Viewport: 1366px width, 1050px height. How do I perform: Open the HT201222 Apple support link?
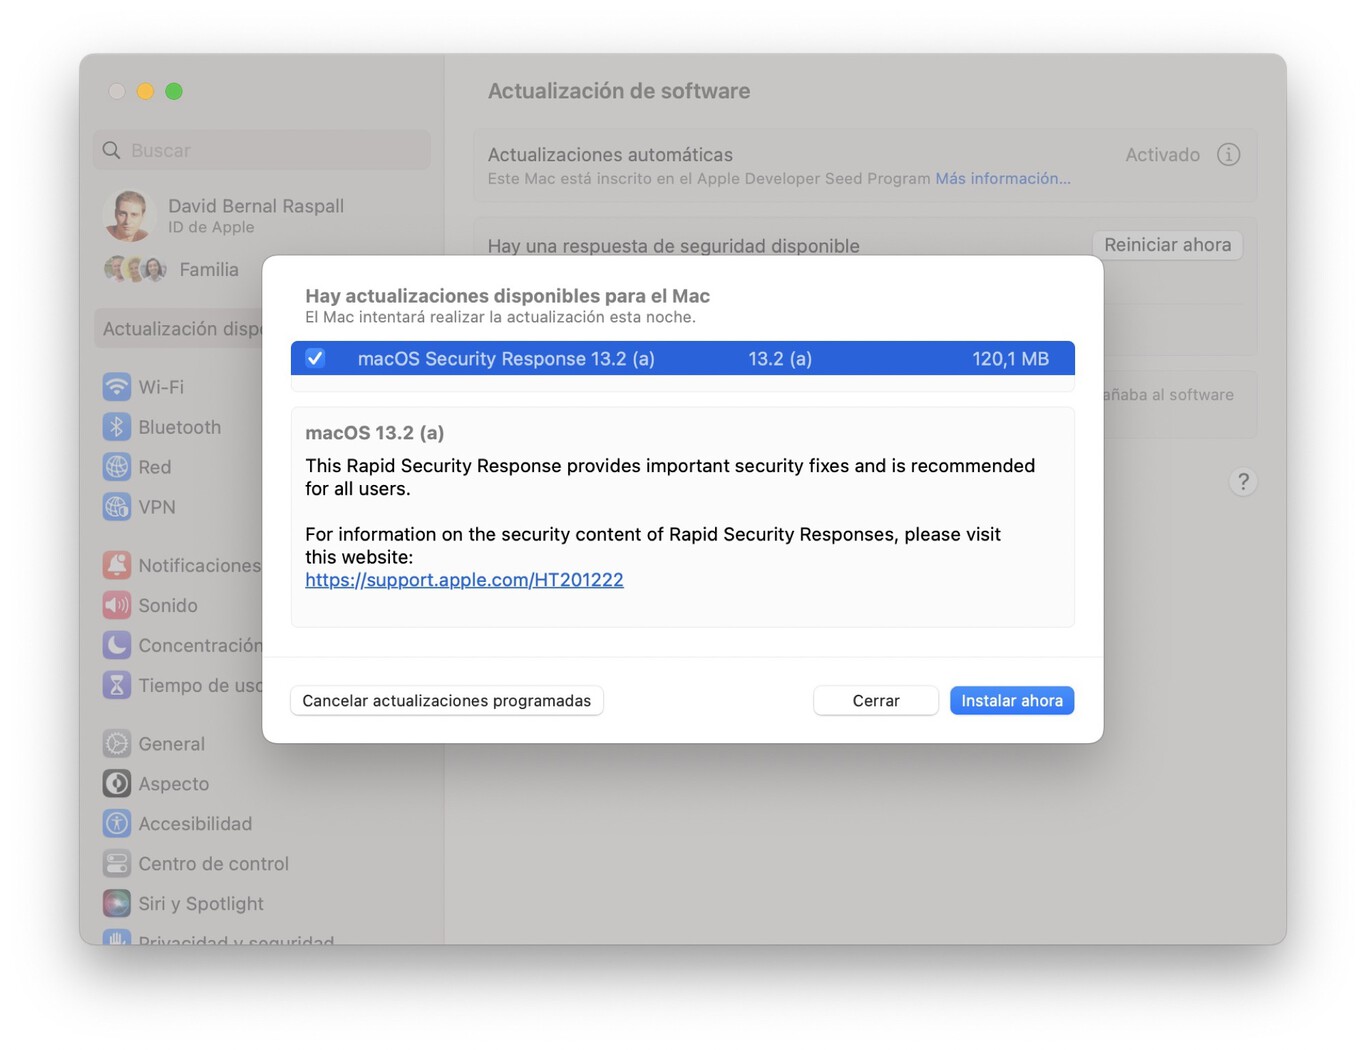pyautogui.click(x=464, y=579)
